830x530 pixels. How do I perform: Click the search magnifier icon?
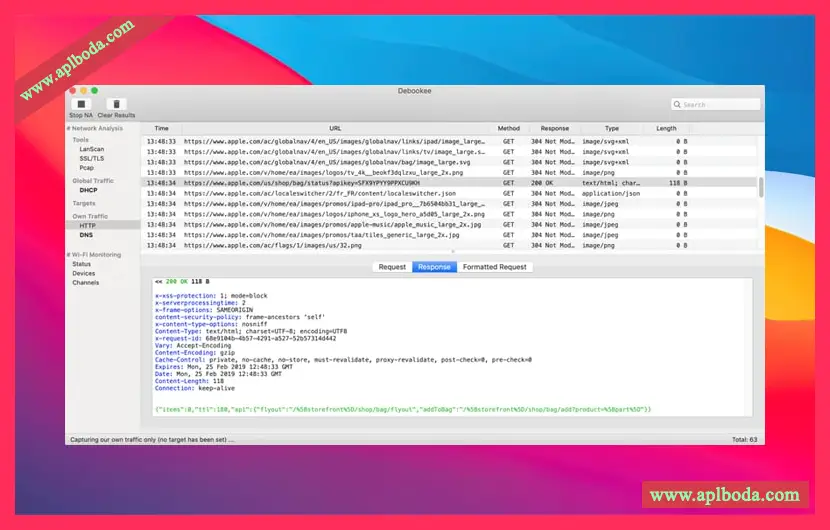[677, 104]
